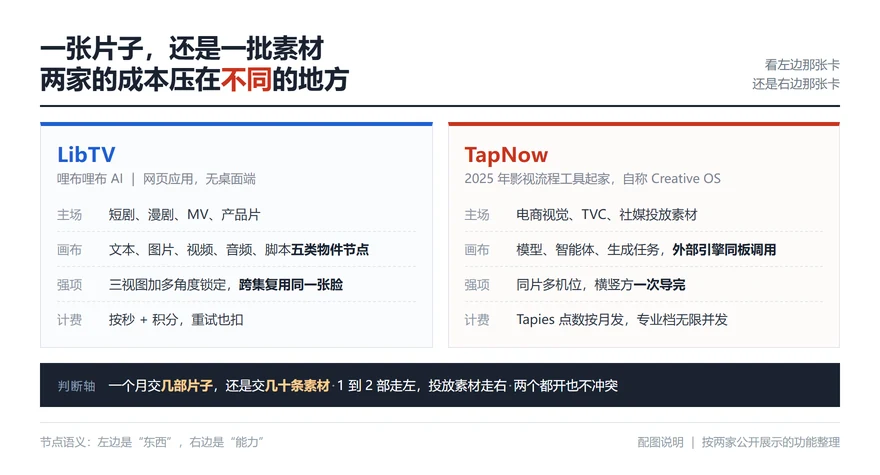Click highlighted '几十条素材' in dark bar
880x475 pixels.
(297, 386)
